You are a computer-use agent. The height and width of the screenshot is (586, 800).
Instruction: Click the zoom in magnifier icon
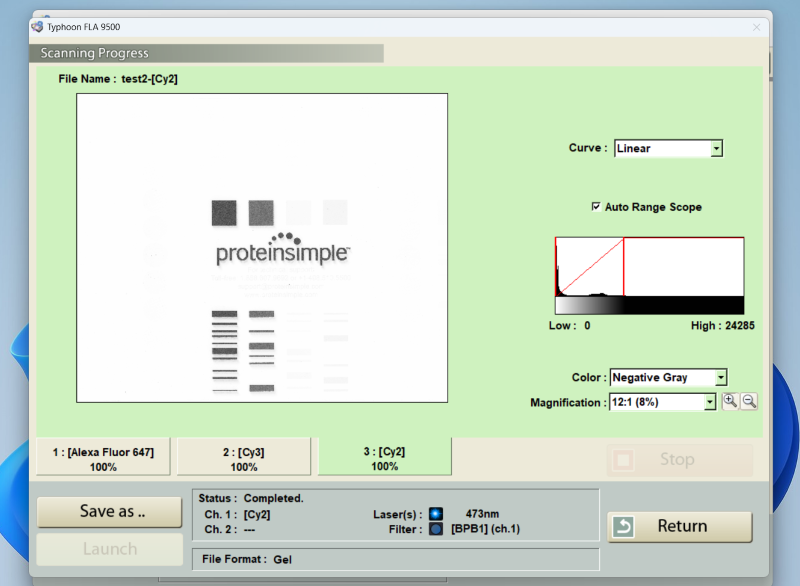coord(730,401)
